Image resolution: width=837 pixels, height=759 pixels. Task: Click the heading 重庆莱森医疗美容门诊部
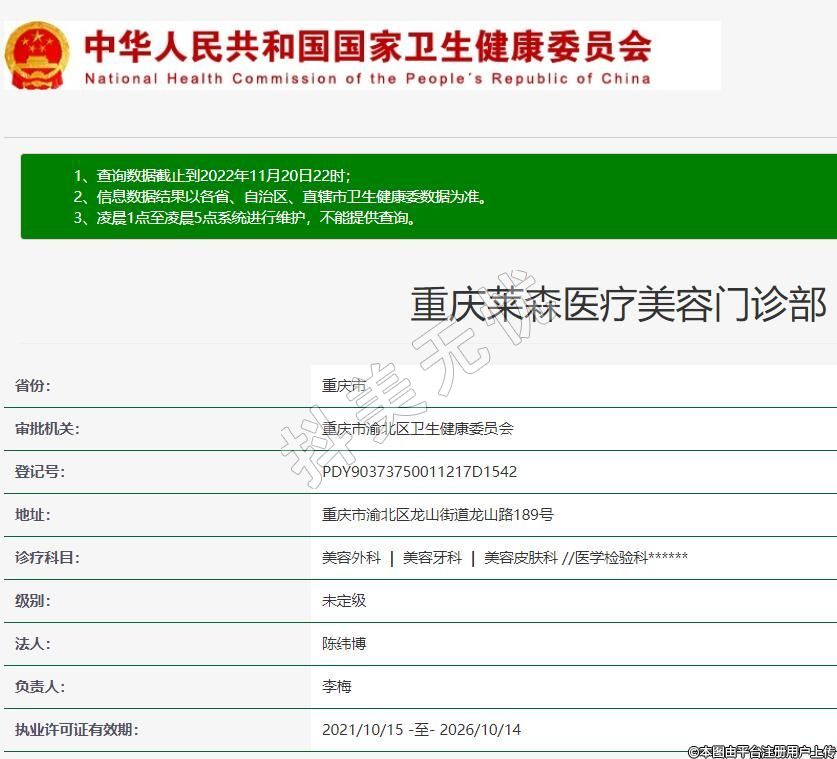tap(618, 304)
